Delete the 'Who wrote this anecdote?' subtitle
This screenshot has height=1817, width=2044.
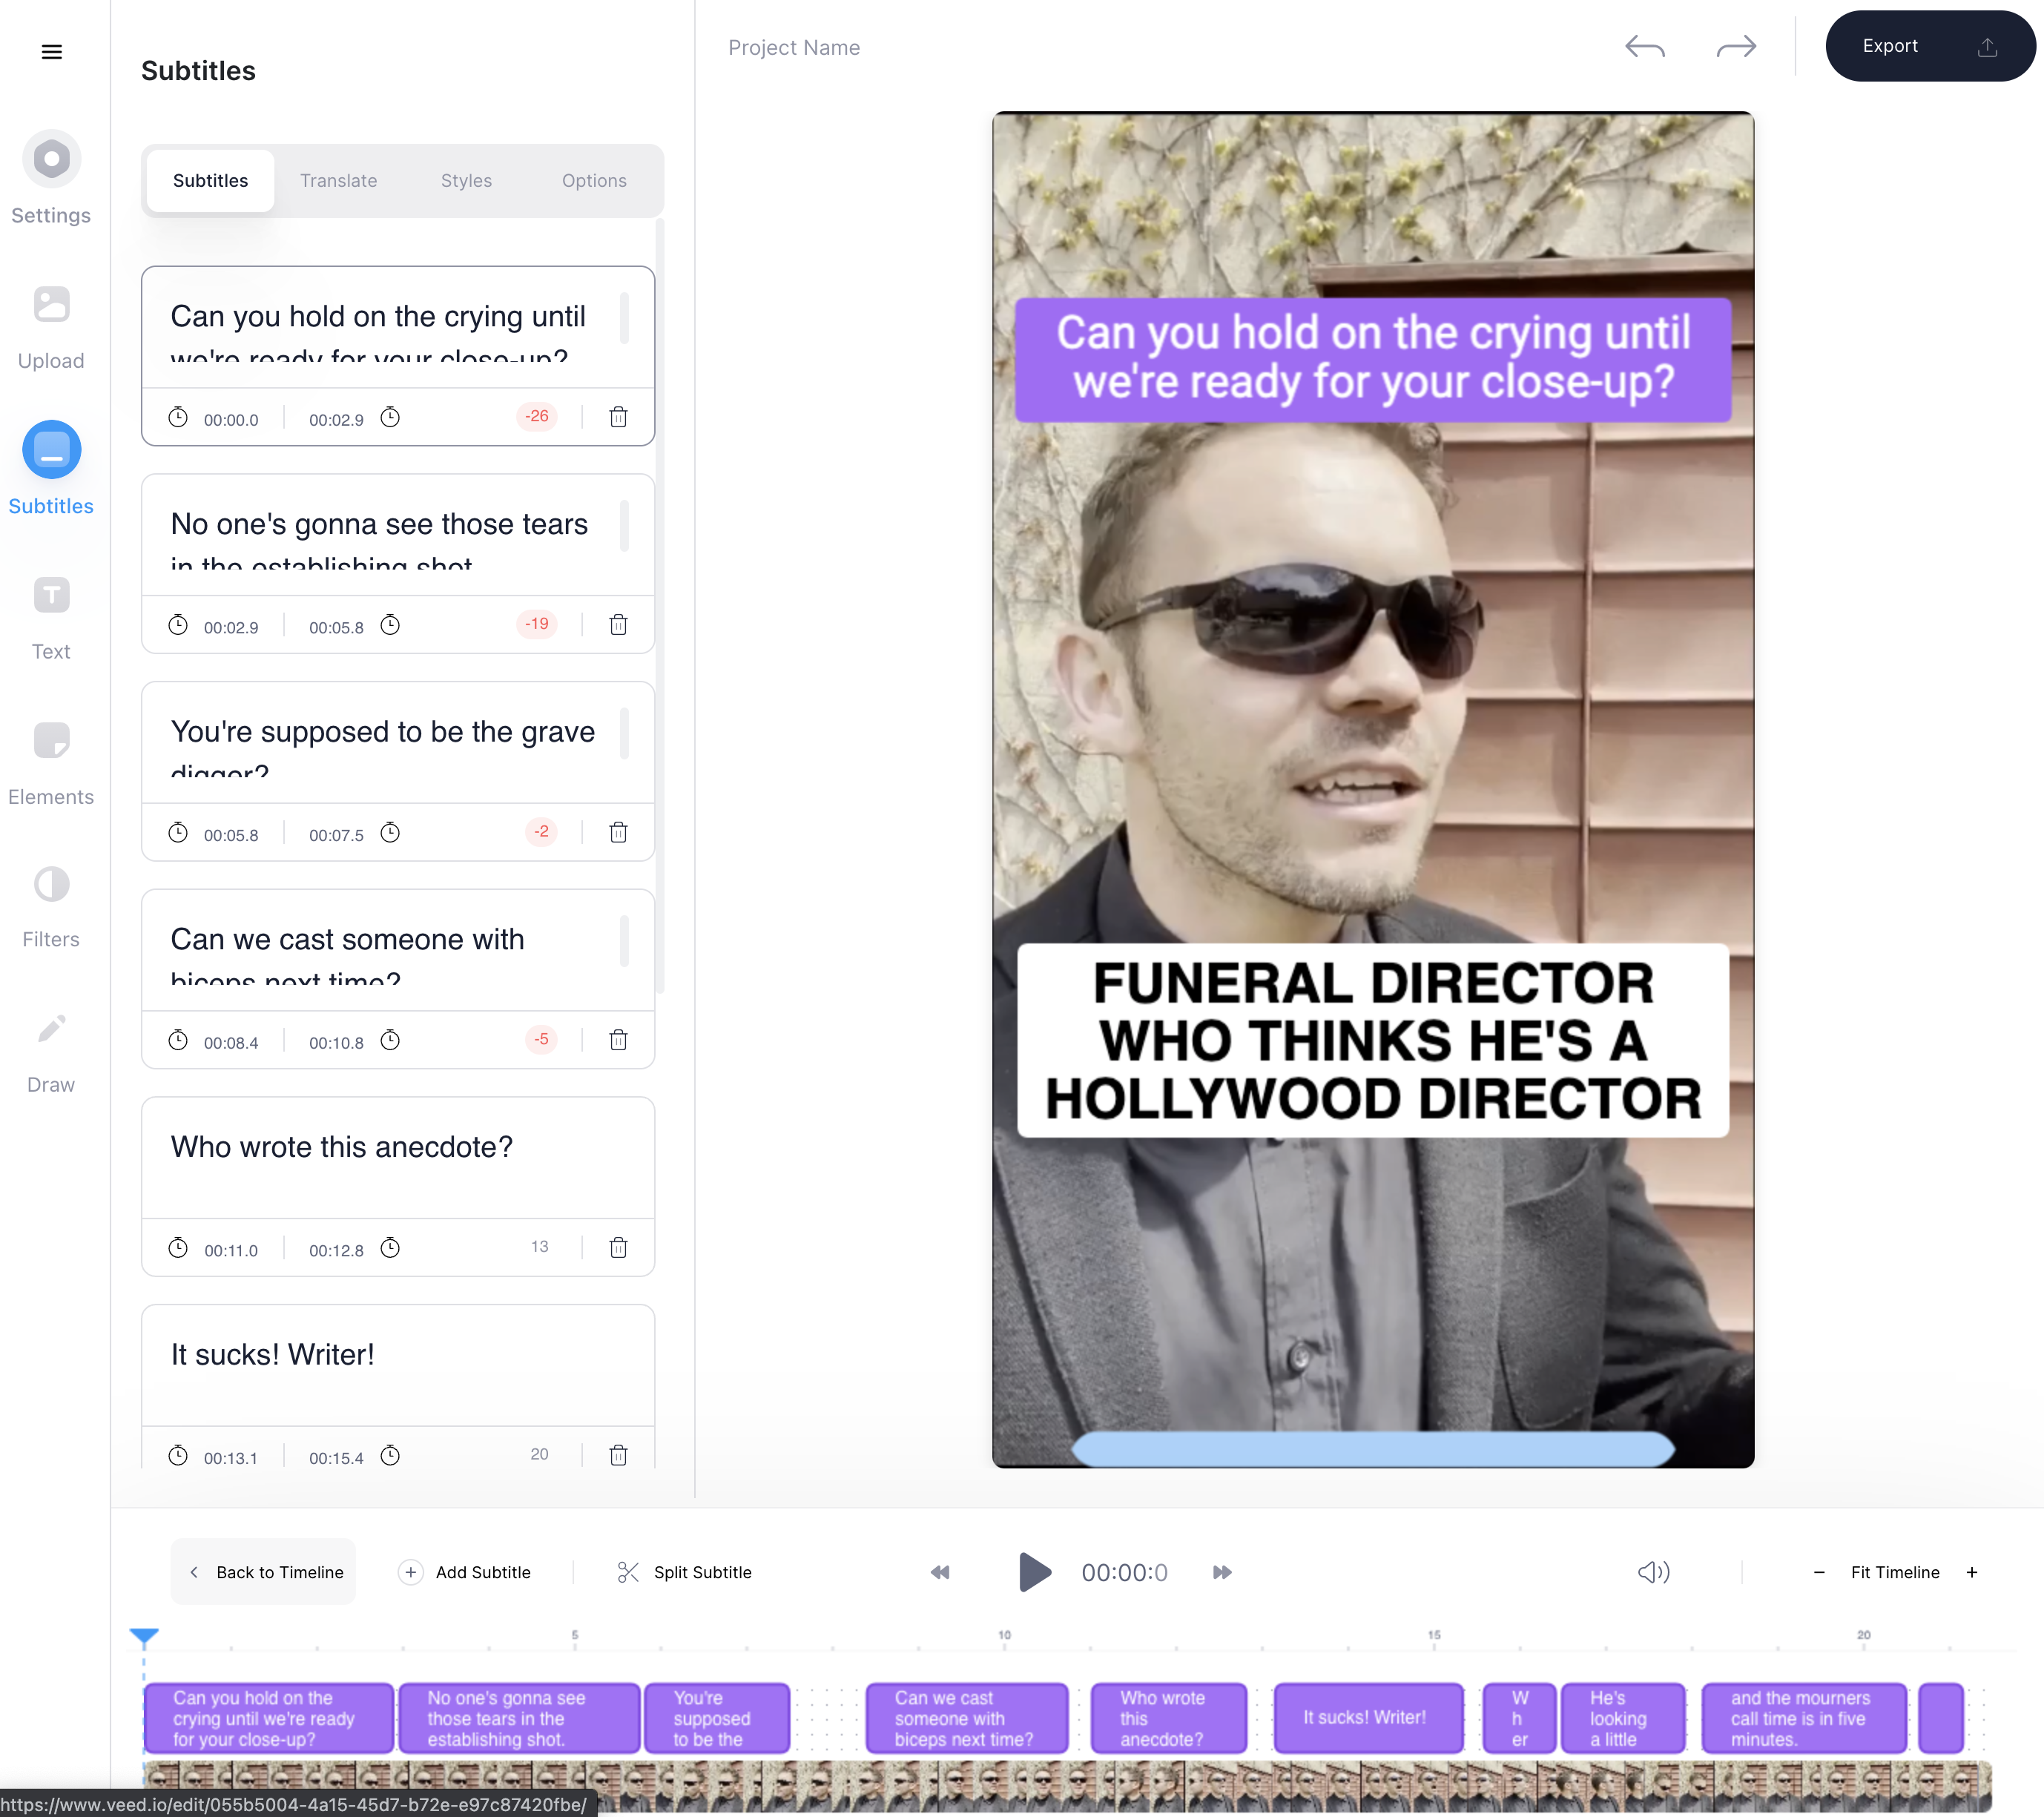(x=618, y=1248)
